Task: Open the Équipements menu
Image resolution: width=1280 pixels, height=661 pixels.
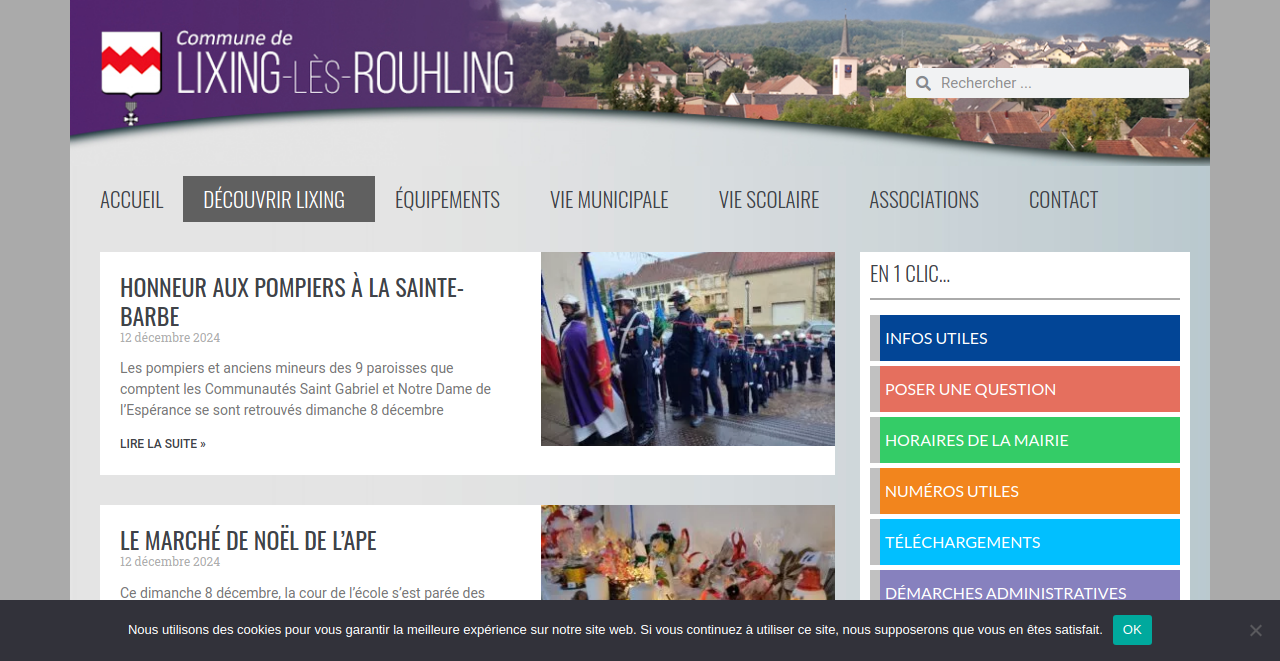Action: (x=447, y=199)
